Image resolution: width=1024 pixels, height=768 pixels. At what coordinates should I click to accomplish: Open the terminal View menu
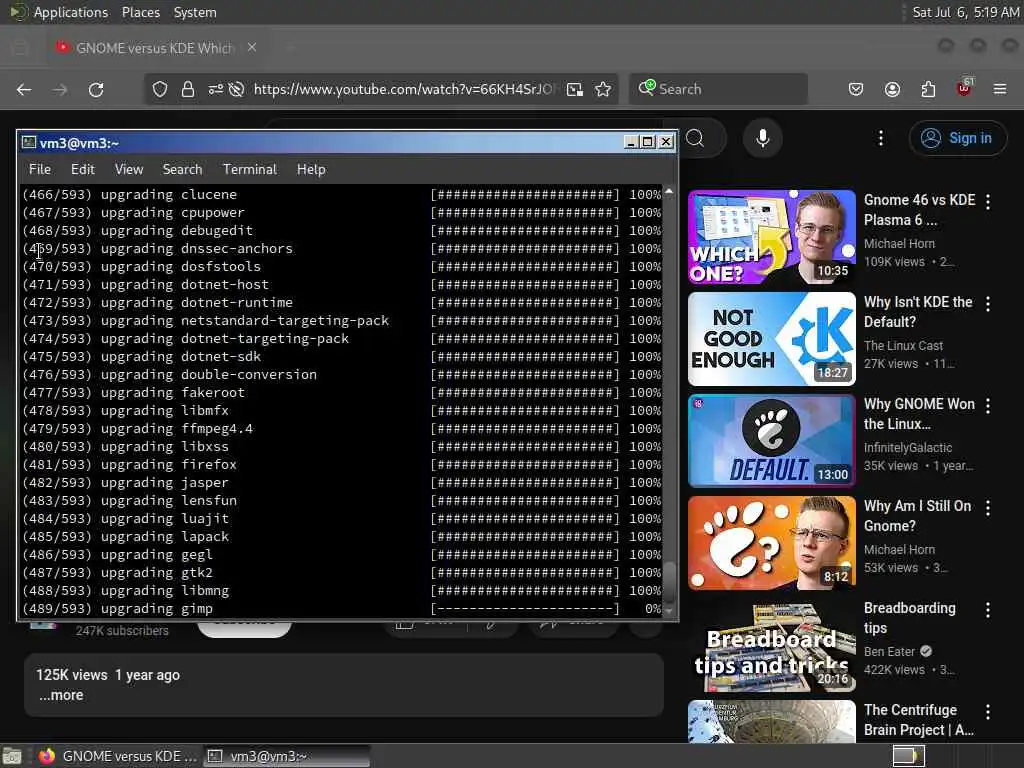click(x=129, y=169)
